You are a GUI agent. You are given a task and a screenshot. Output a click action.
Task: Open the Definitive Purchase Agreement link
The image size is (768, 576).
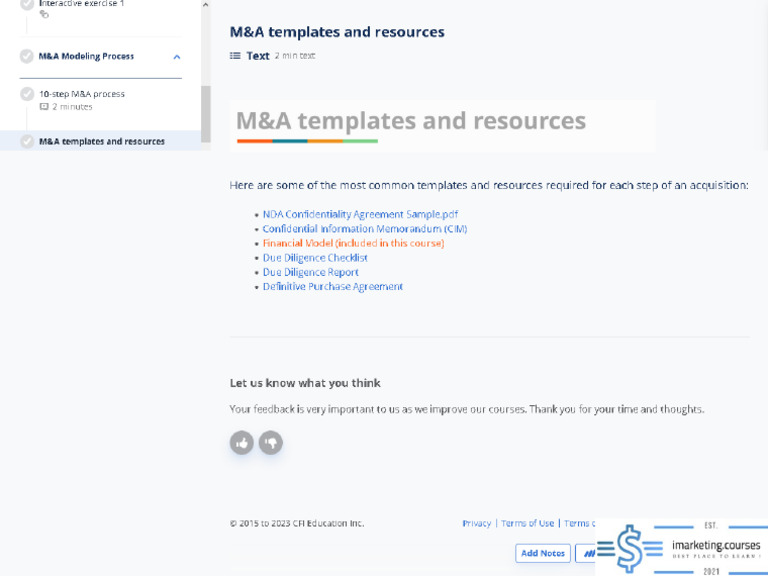click(333, 287)
